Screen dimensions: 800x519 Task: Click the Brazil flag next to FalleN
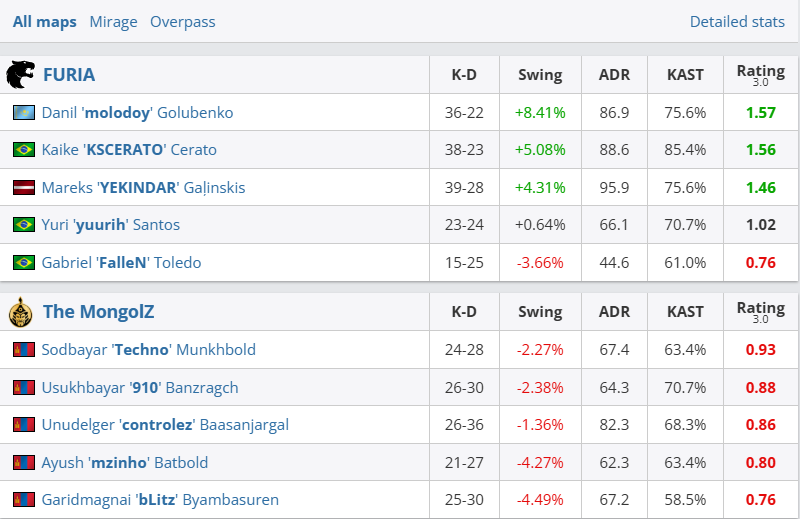(x=24, y=263)
